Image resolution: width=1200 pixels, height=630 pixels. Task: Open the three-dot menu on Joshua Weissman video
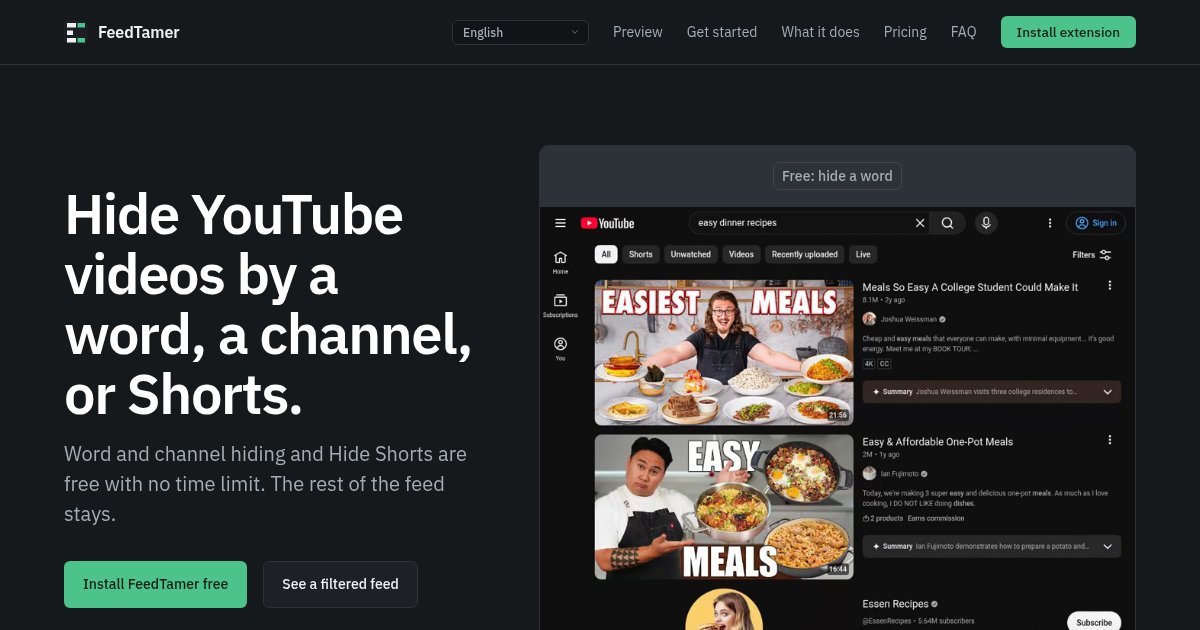pos(1109,286)
